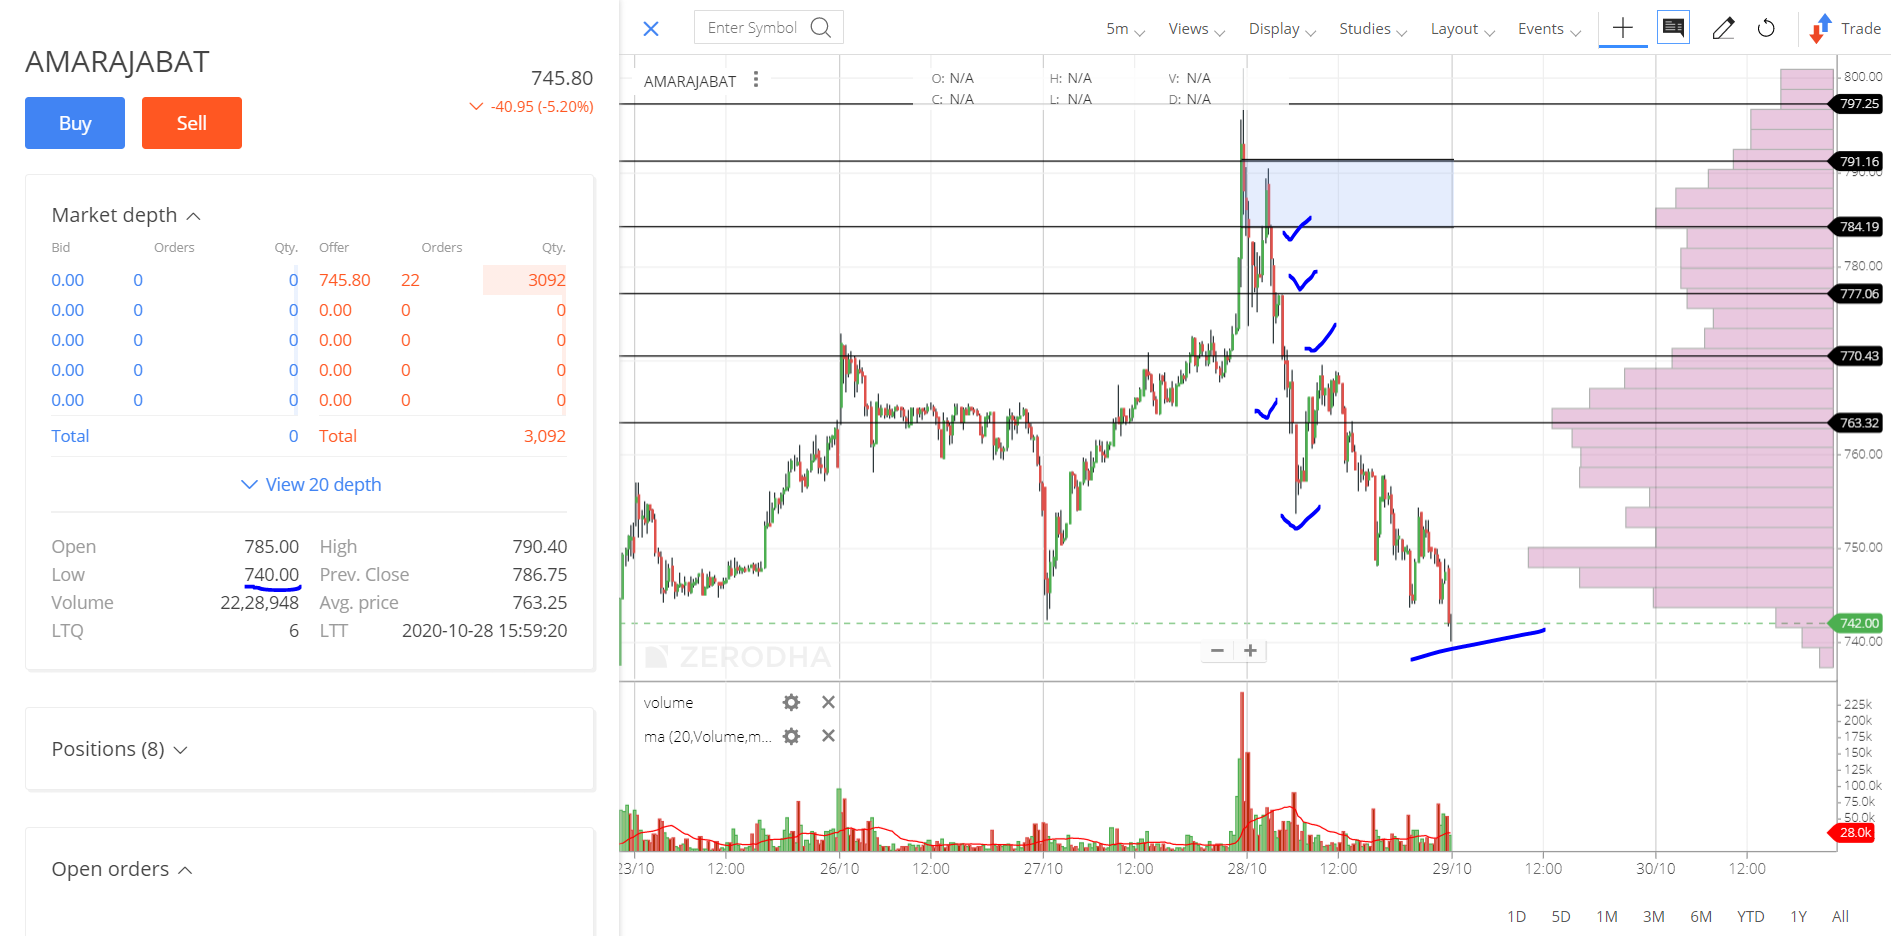This screenshot has width=1891, height=936.
Task: Select the 6M time range
Action: point(1701,916)
